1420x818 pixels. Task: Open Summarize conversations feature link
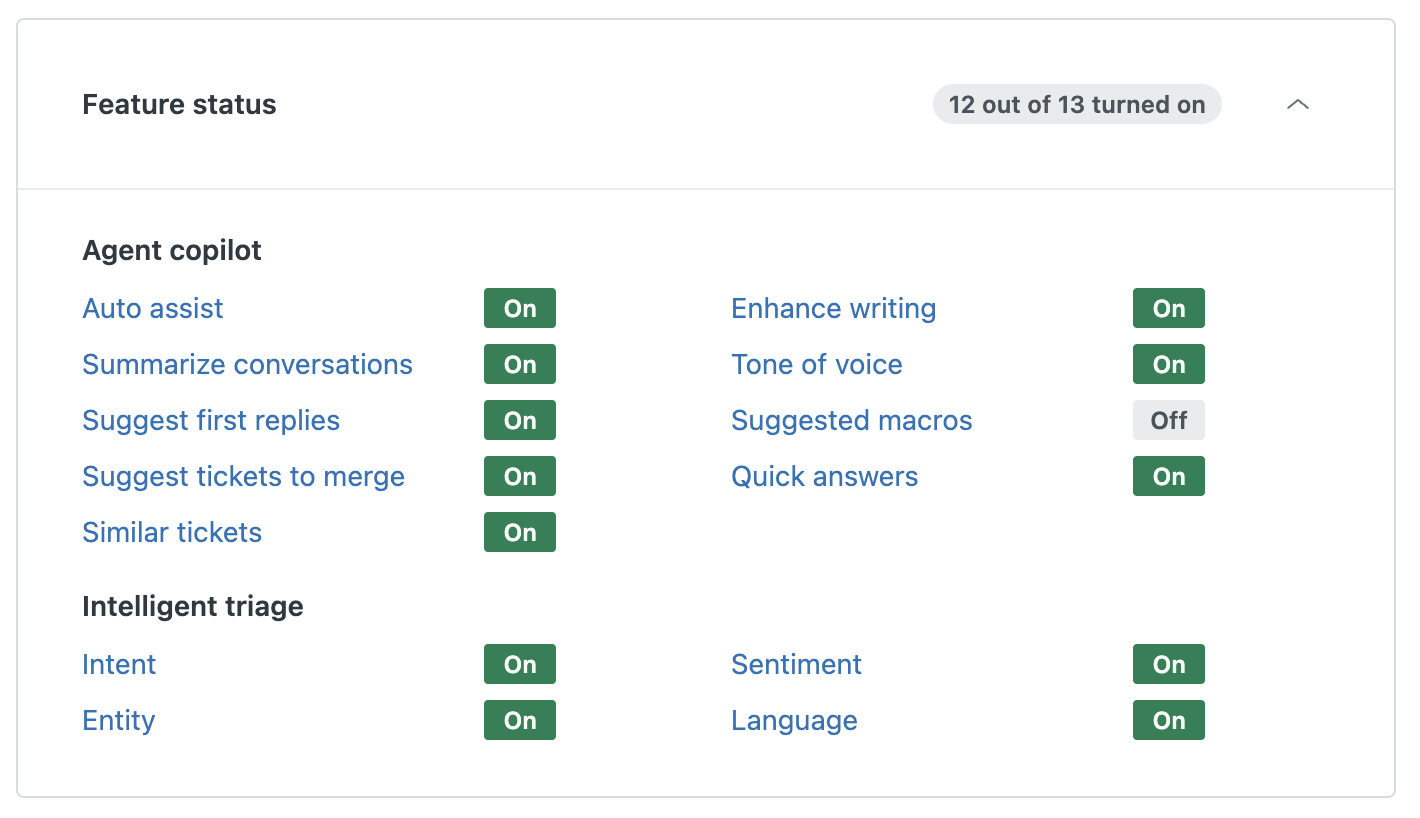247,365
